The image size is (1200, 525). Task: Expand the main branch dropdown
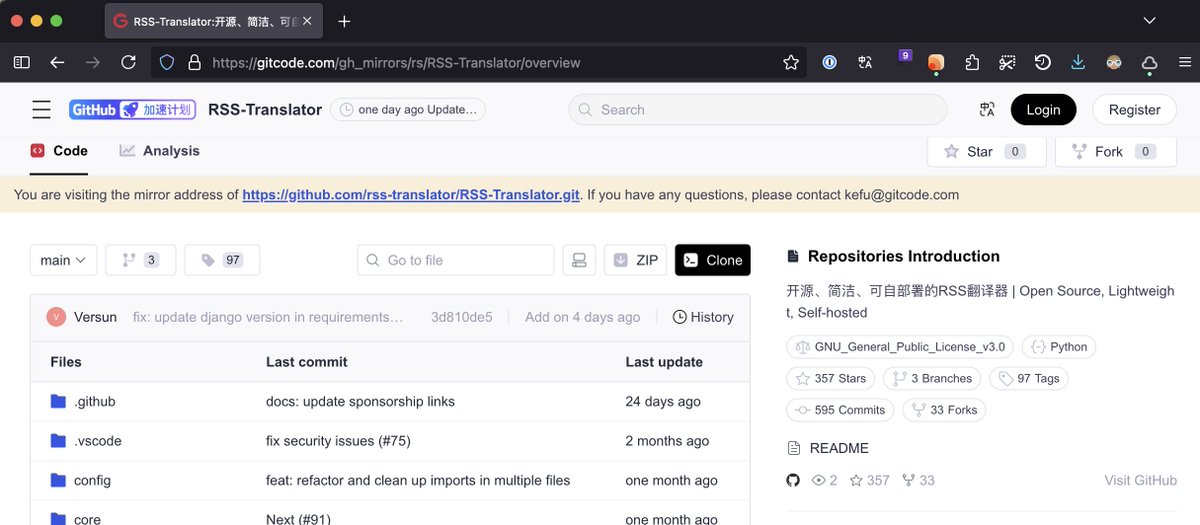click(x=63, y=260)
